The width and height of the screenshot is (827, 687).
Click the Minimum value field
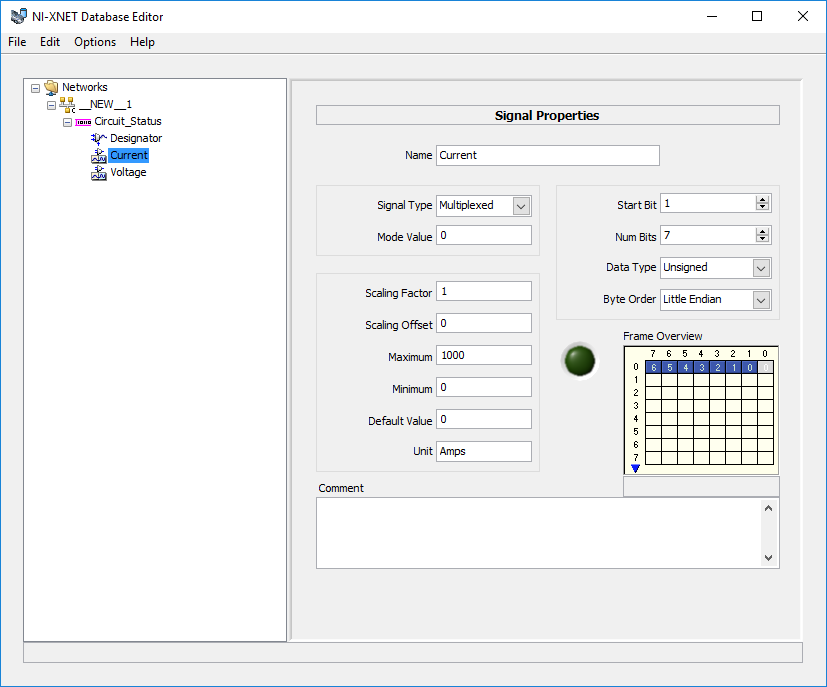484,388
